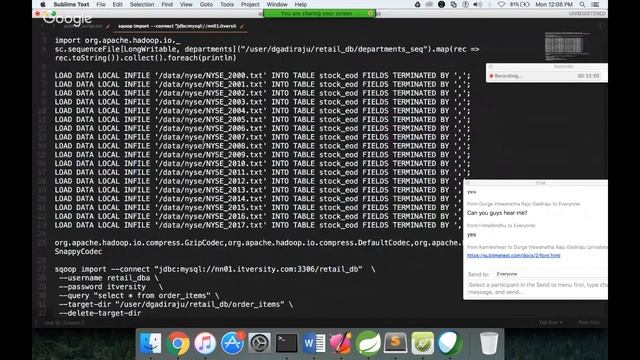This screenshot has height=360, width=640.
Task: Open the Project menu
Action: [250, 4]
